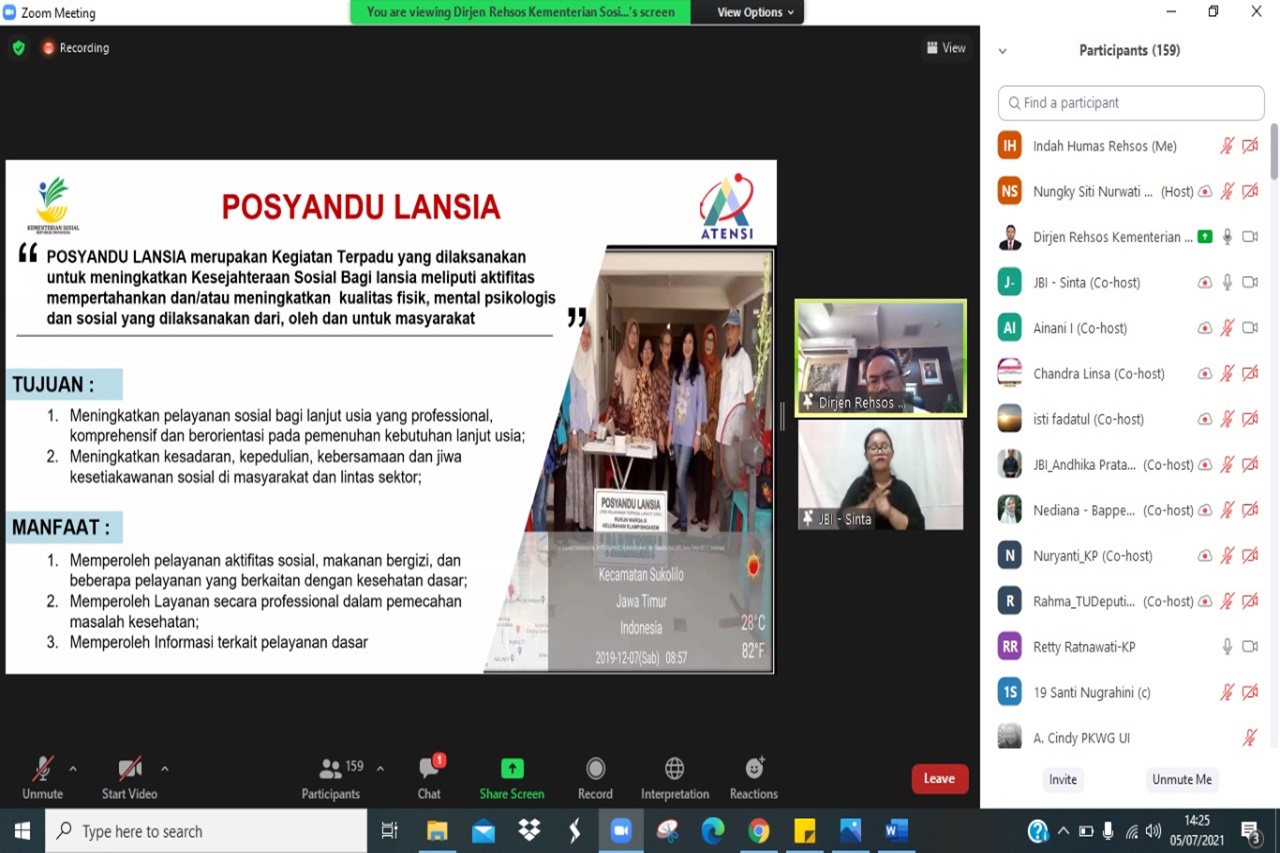Toggle the Participants panel button

[331, 778]
